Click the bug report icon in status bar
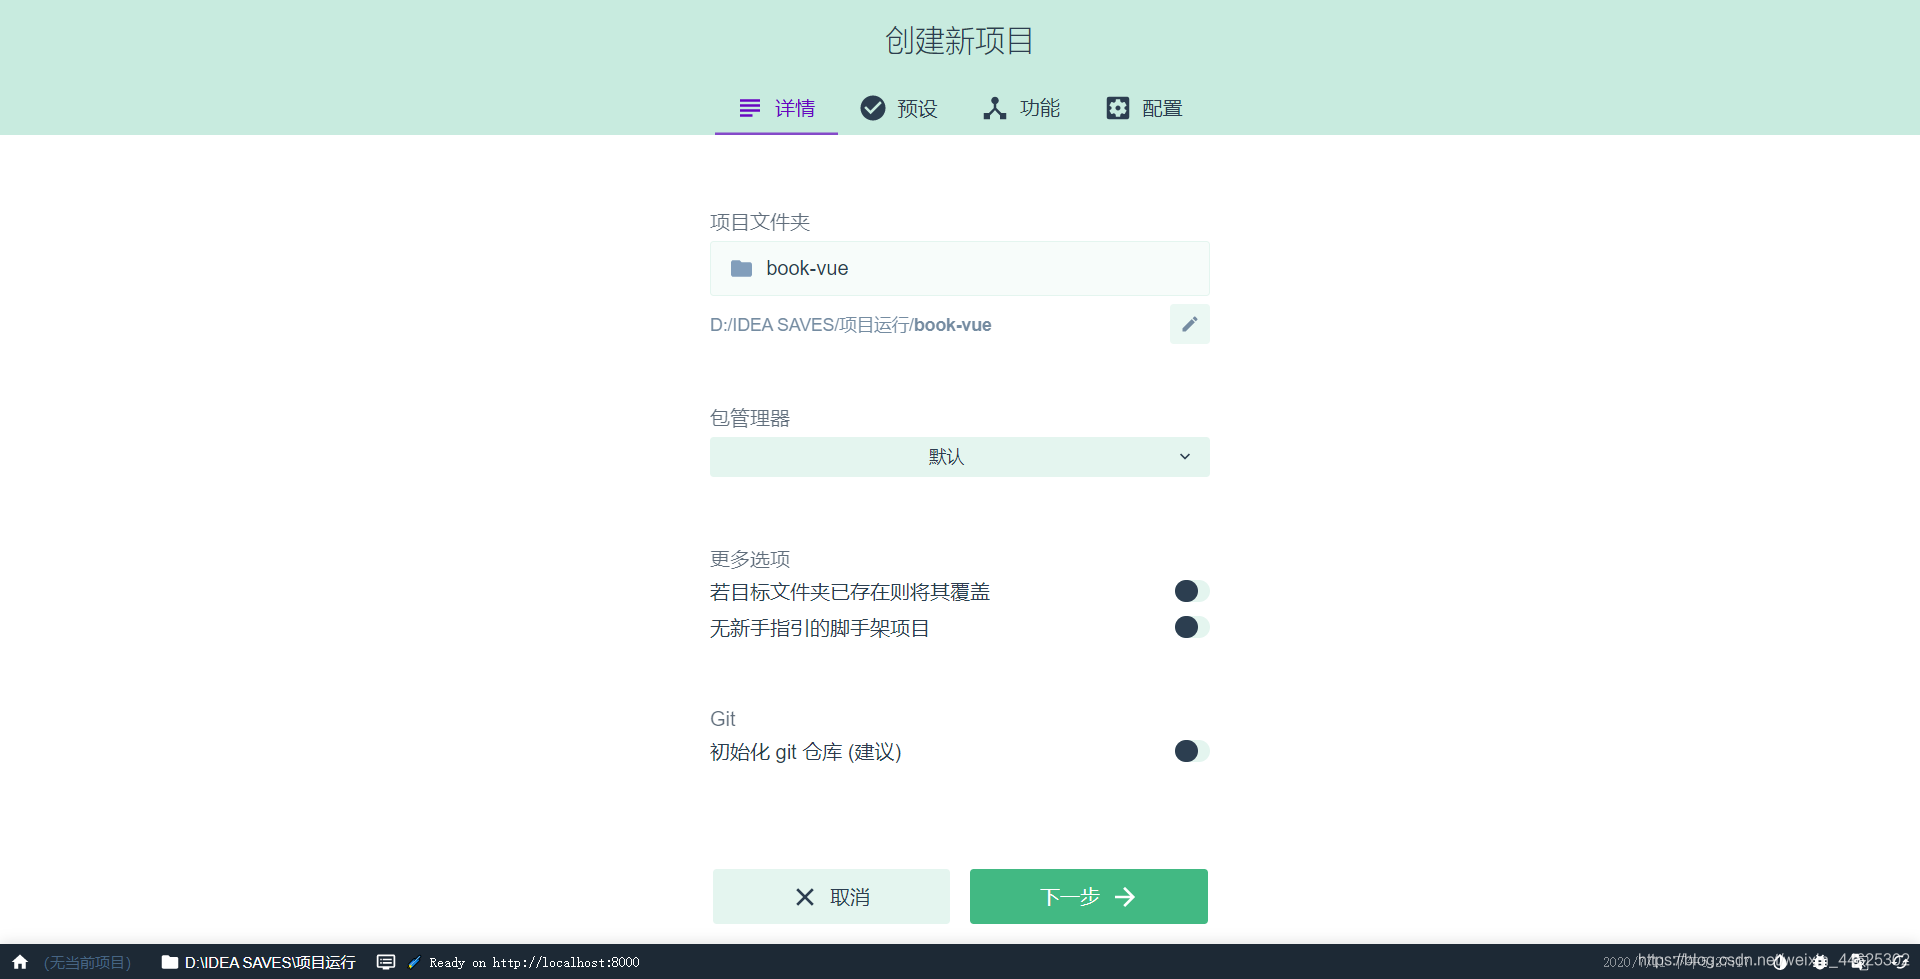This screenshot has height=979, width=1920. pos(1820,962)
